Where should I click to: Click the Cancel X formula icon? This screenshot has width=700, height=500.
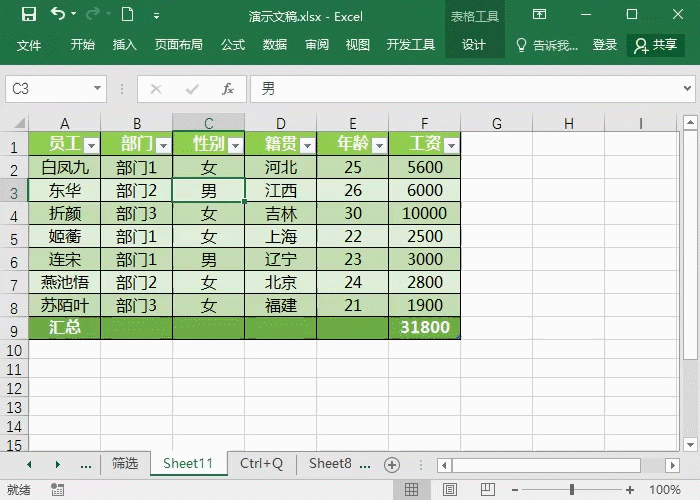[156, 89]
